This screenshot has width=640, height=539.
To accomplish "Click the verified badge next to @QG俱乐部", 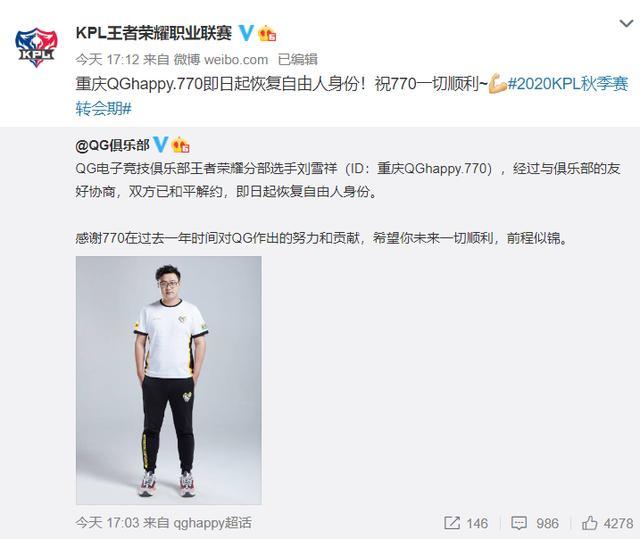I will [x=160, y=144].
